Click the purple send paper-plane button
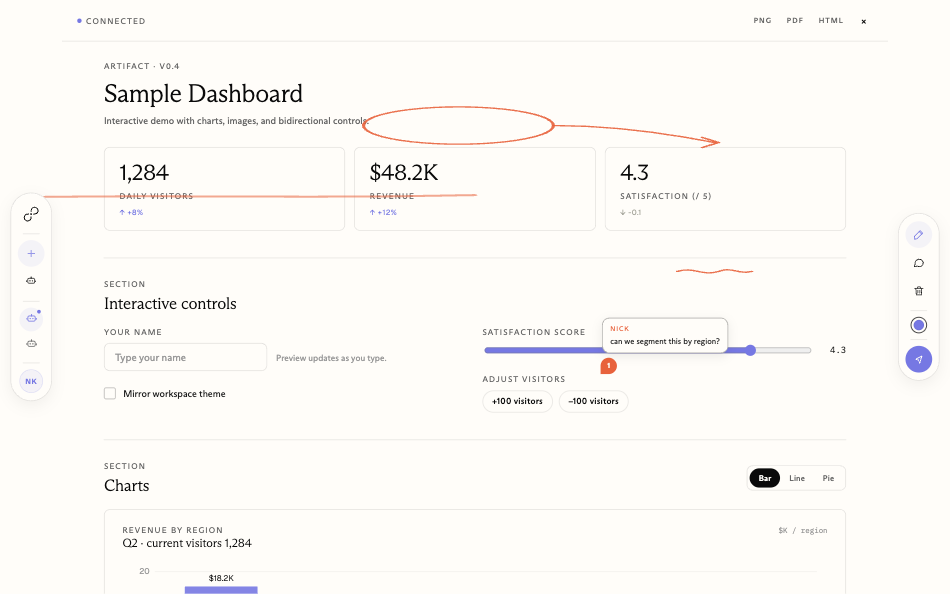Image resolution: width=950 pixels, height=594 pixels. tap(918, 359)
